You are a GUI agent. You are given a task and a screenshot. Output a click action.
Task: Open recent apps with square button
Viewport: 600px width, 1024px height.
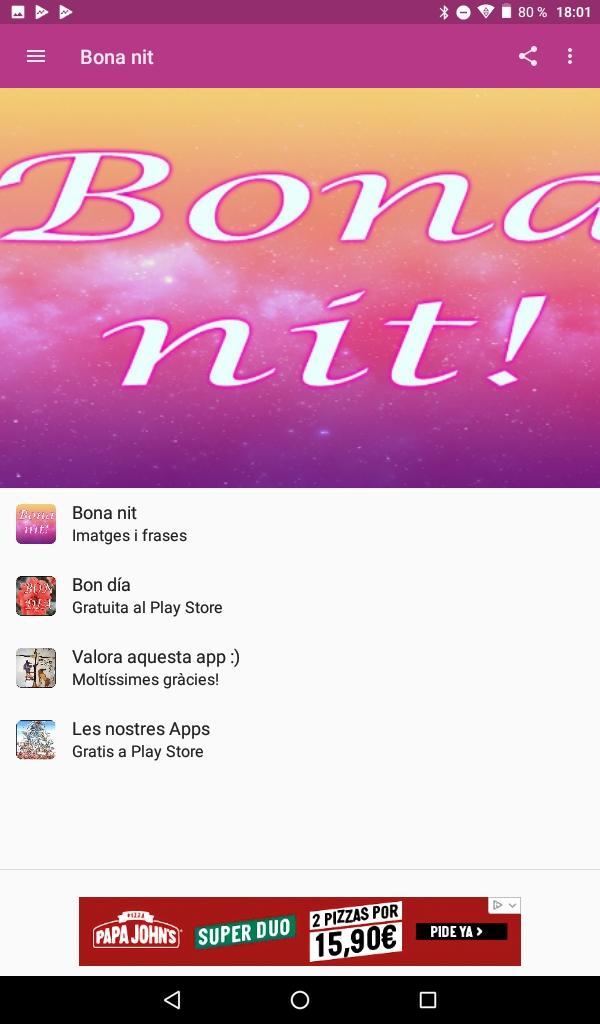coord(428,999)
